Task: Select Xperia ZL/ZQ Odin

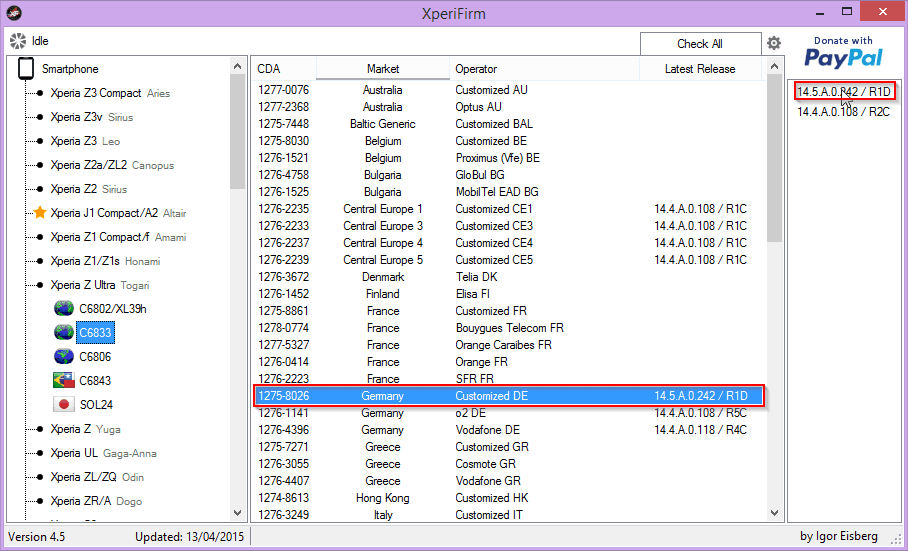Action: pos(97,477)
